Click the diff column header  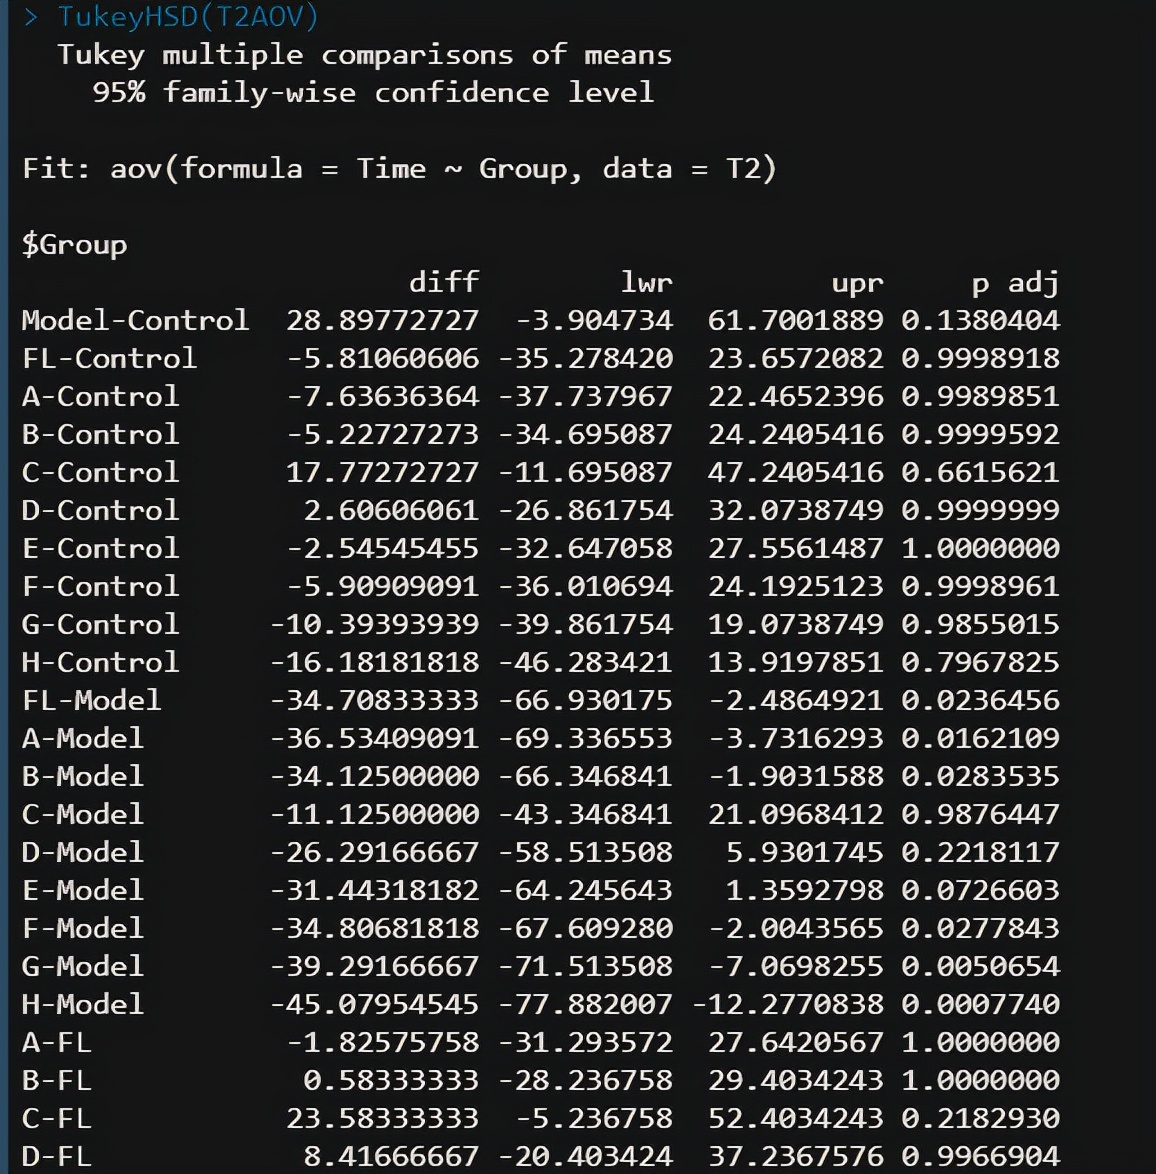(x=443, y=282)
